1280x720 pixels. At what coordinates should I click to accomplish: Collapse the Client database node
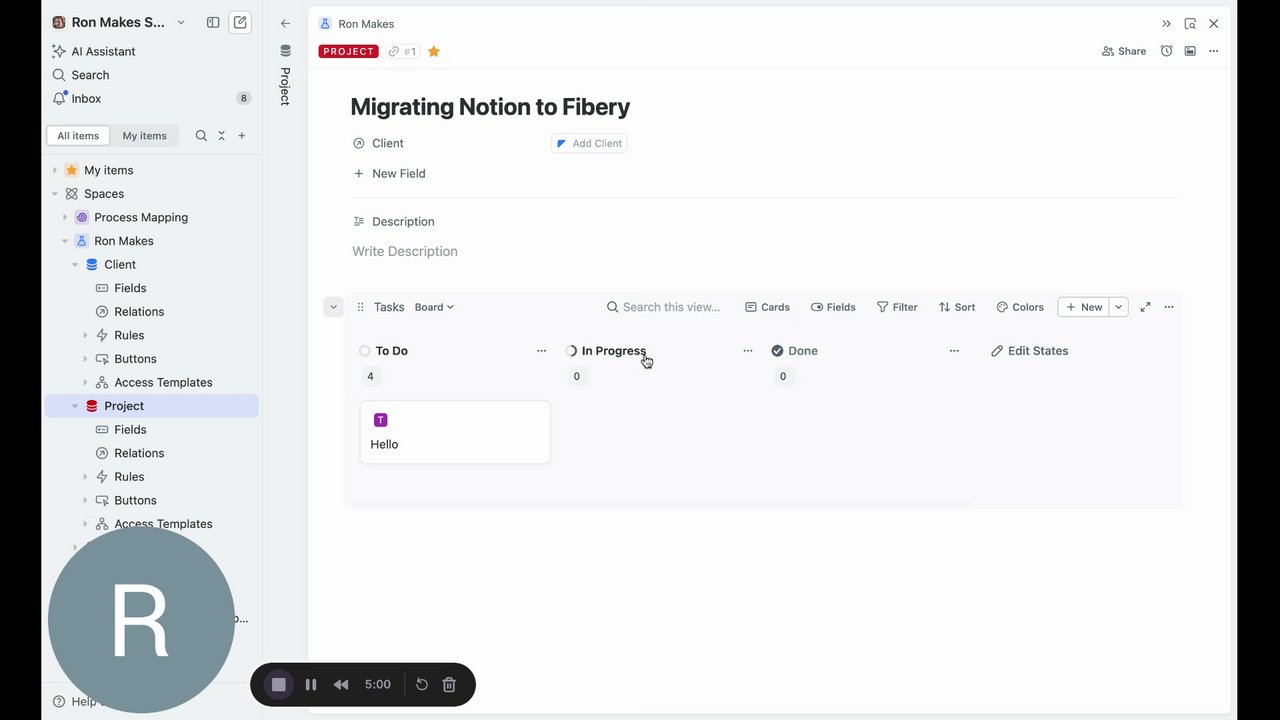click(x=75, y=265)
